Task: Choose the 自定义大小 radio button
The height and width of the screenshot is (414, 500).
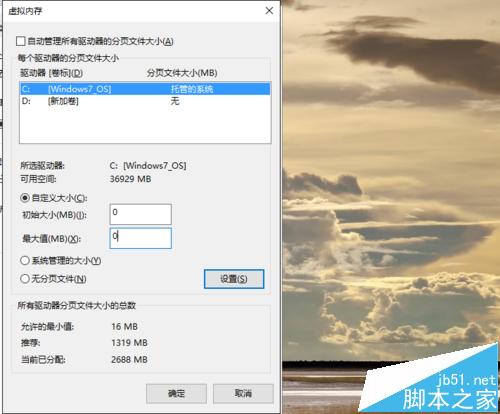Action: [25, 198]
